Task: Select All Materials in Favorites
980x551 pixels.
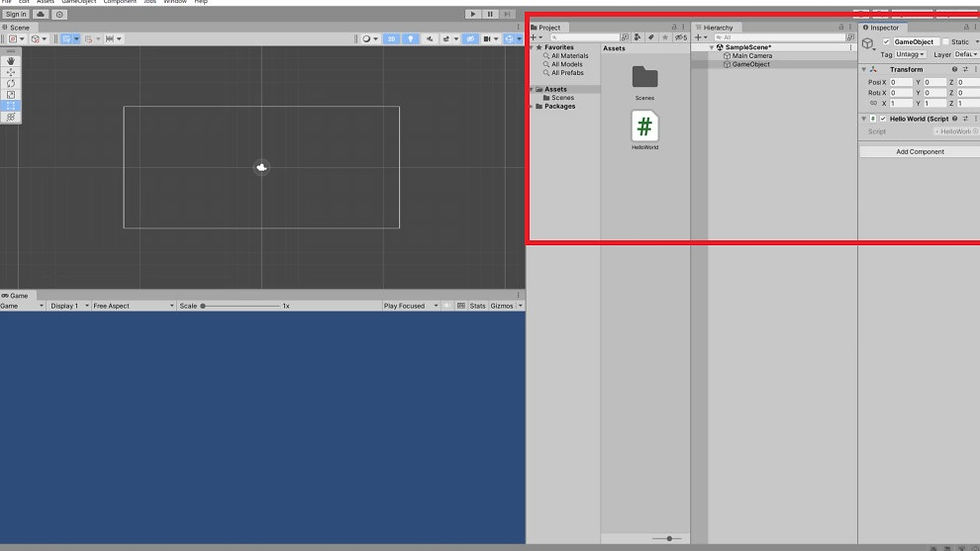Action: (569, 56)
